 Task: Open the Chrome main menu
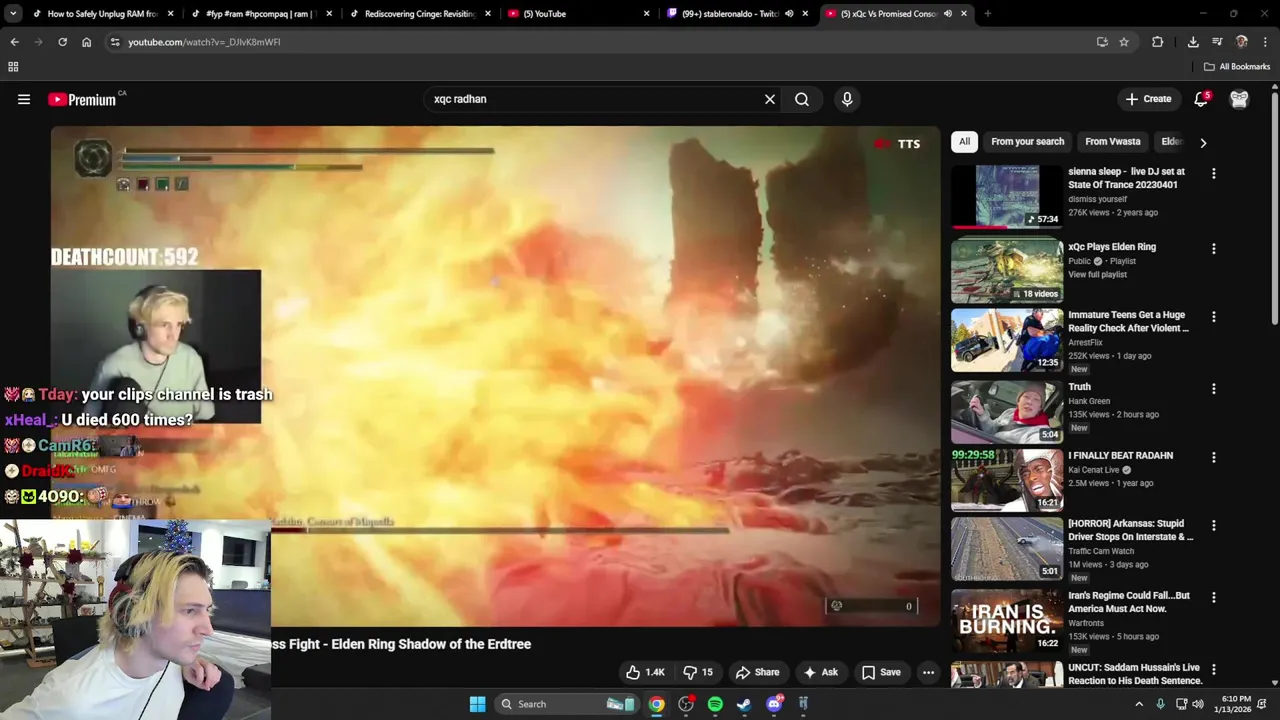tap(1266, 42)
